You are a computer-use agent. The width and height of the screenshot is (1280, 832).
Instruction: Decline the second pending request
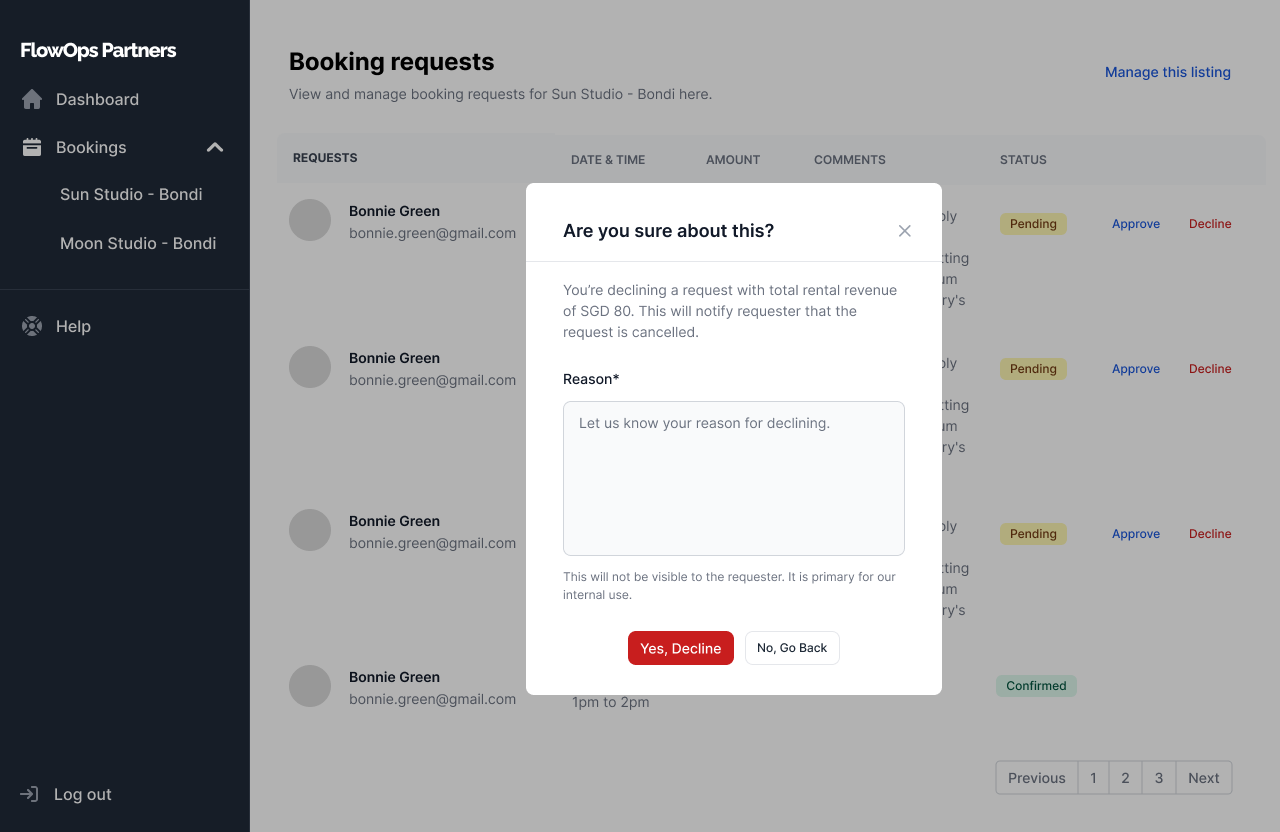1210,369
